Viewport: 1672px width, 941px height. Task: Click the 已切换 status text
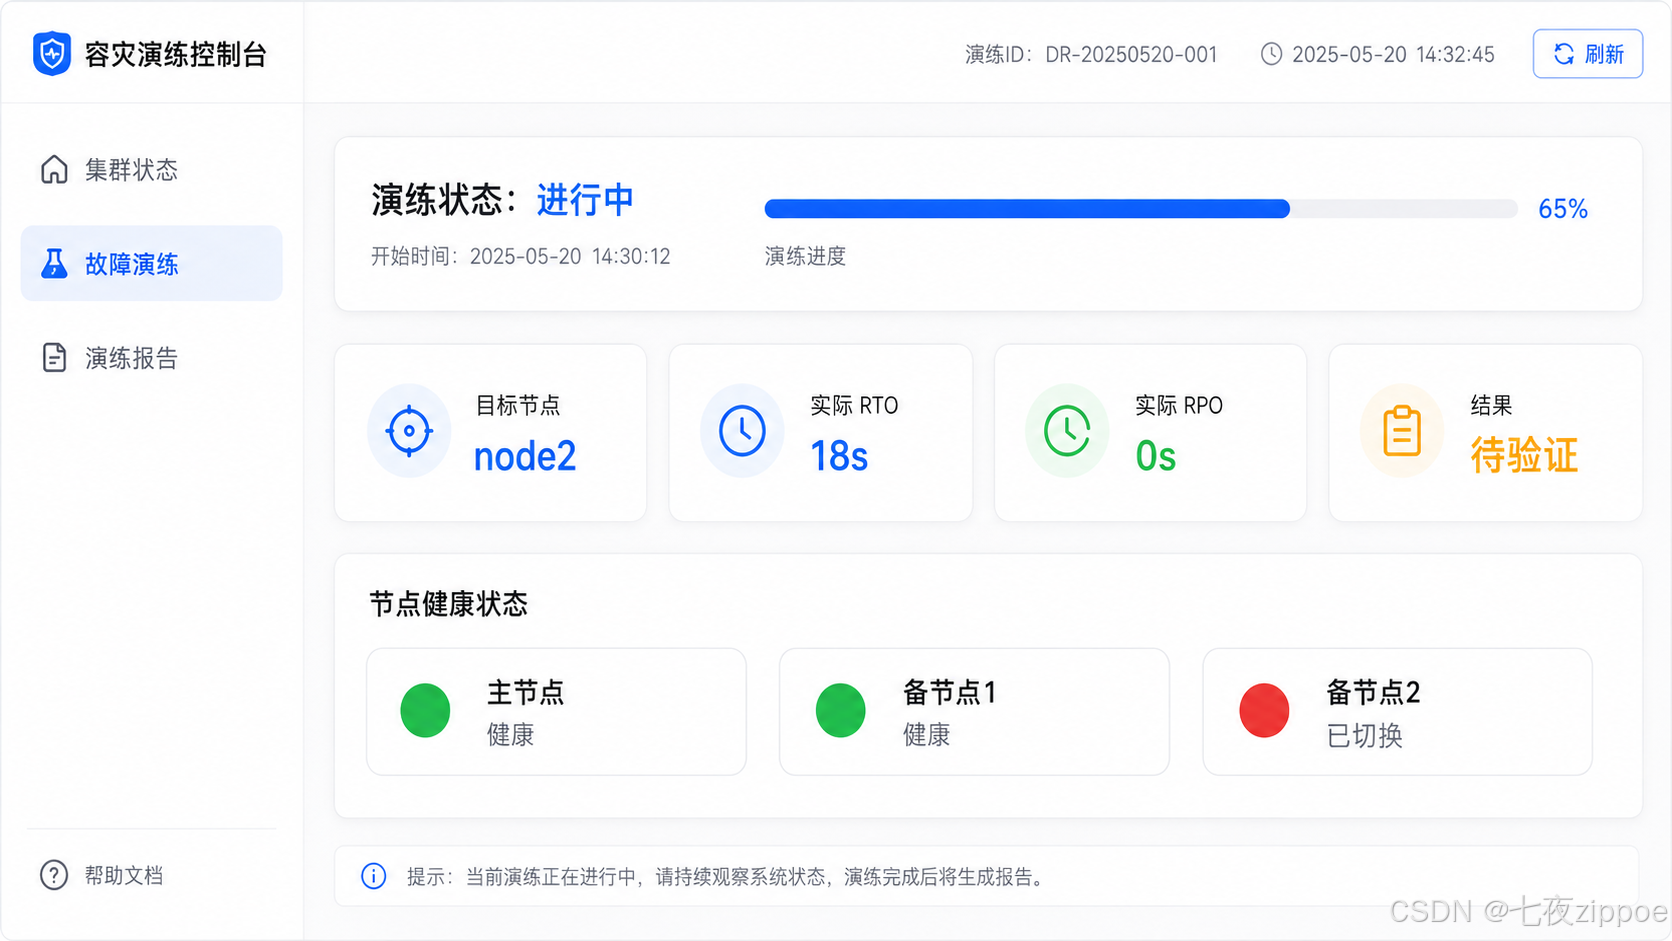click(1364, 736)
